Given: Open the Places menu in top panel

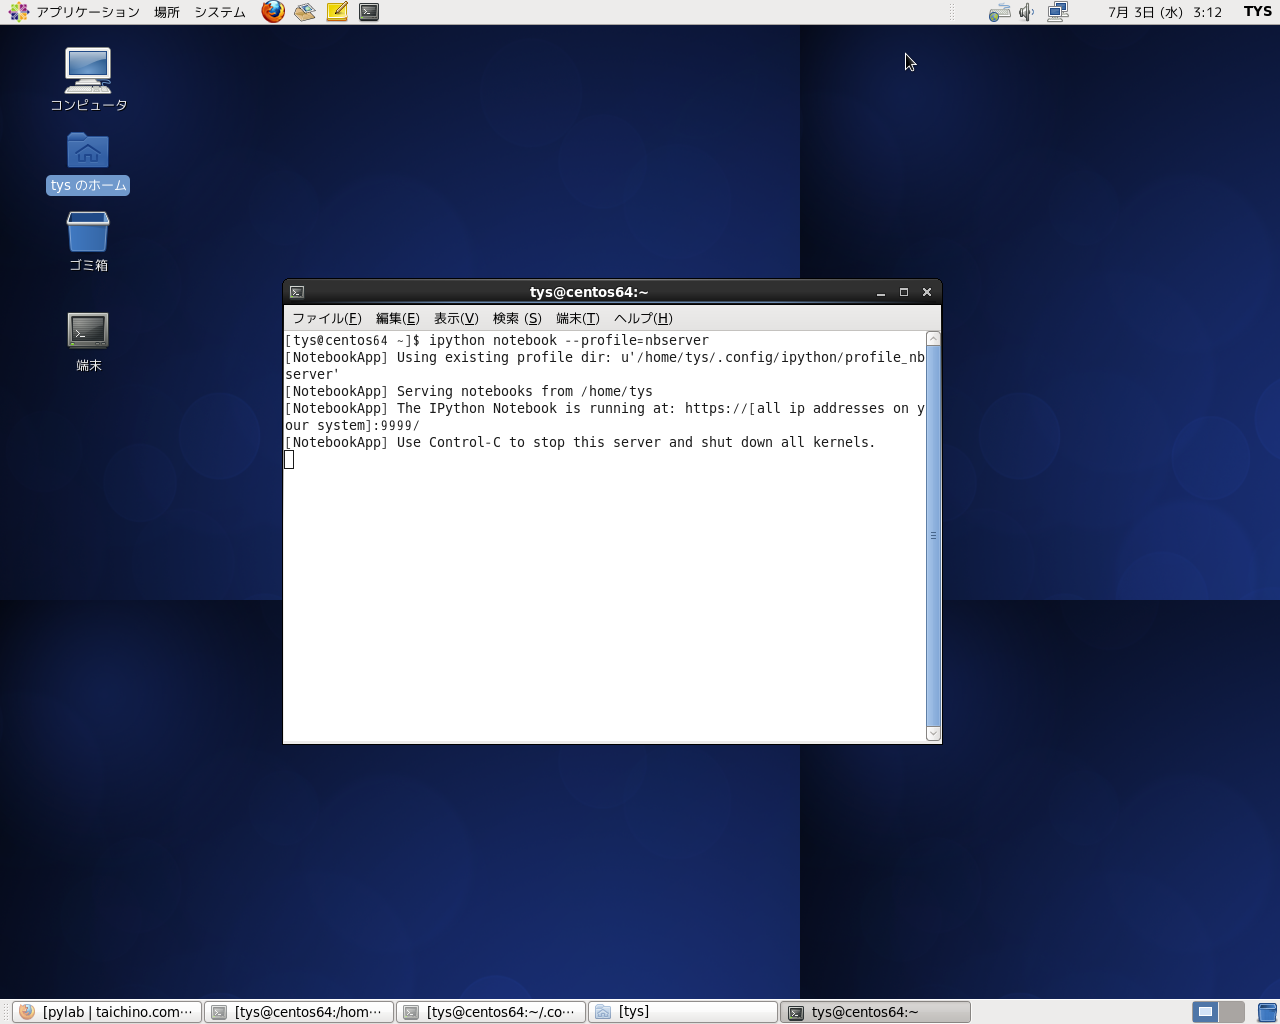Looking at the screenshot, I should pos(167,12).
